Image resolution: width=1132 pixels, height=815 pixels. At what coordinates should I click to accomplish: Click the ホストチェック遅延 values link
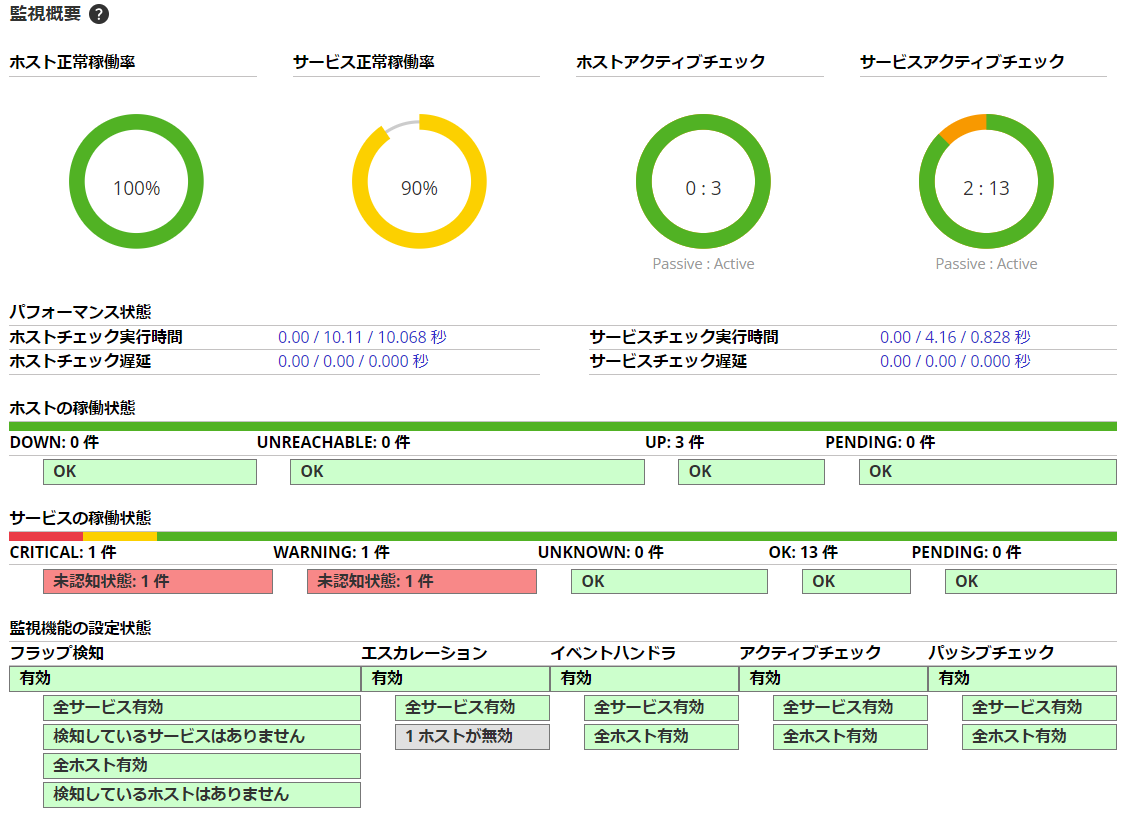353,361
